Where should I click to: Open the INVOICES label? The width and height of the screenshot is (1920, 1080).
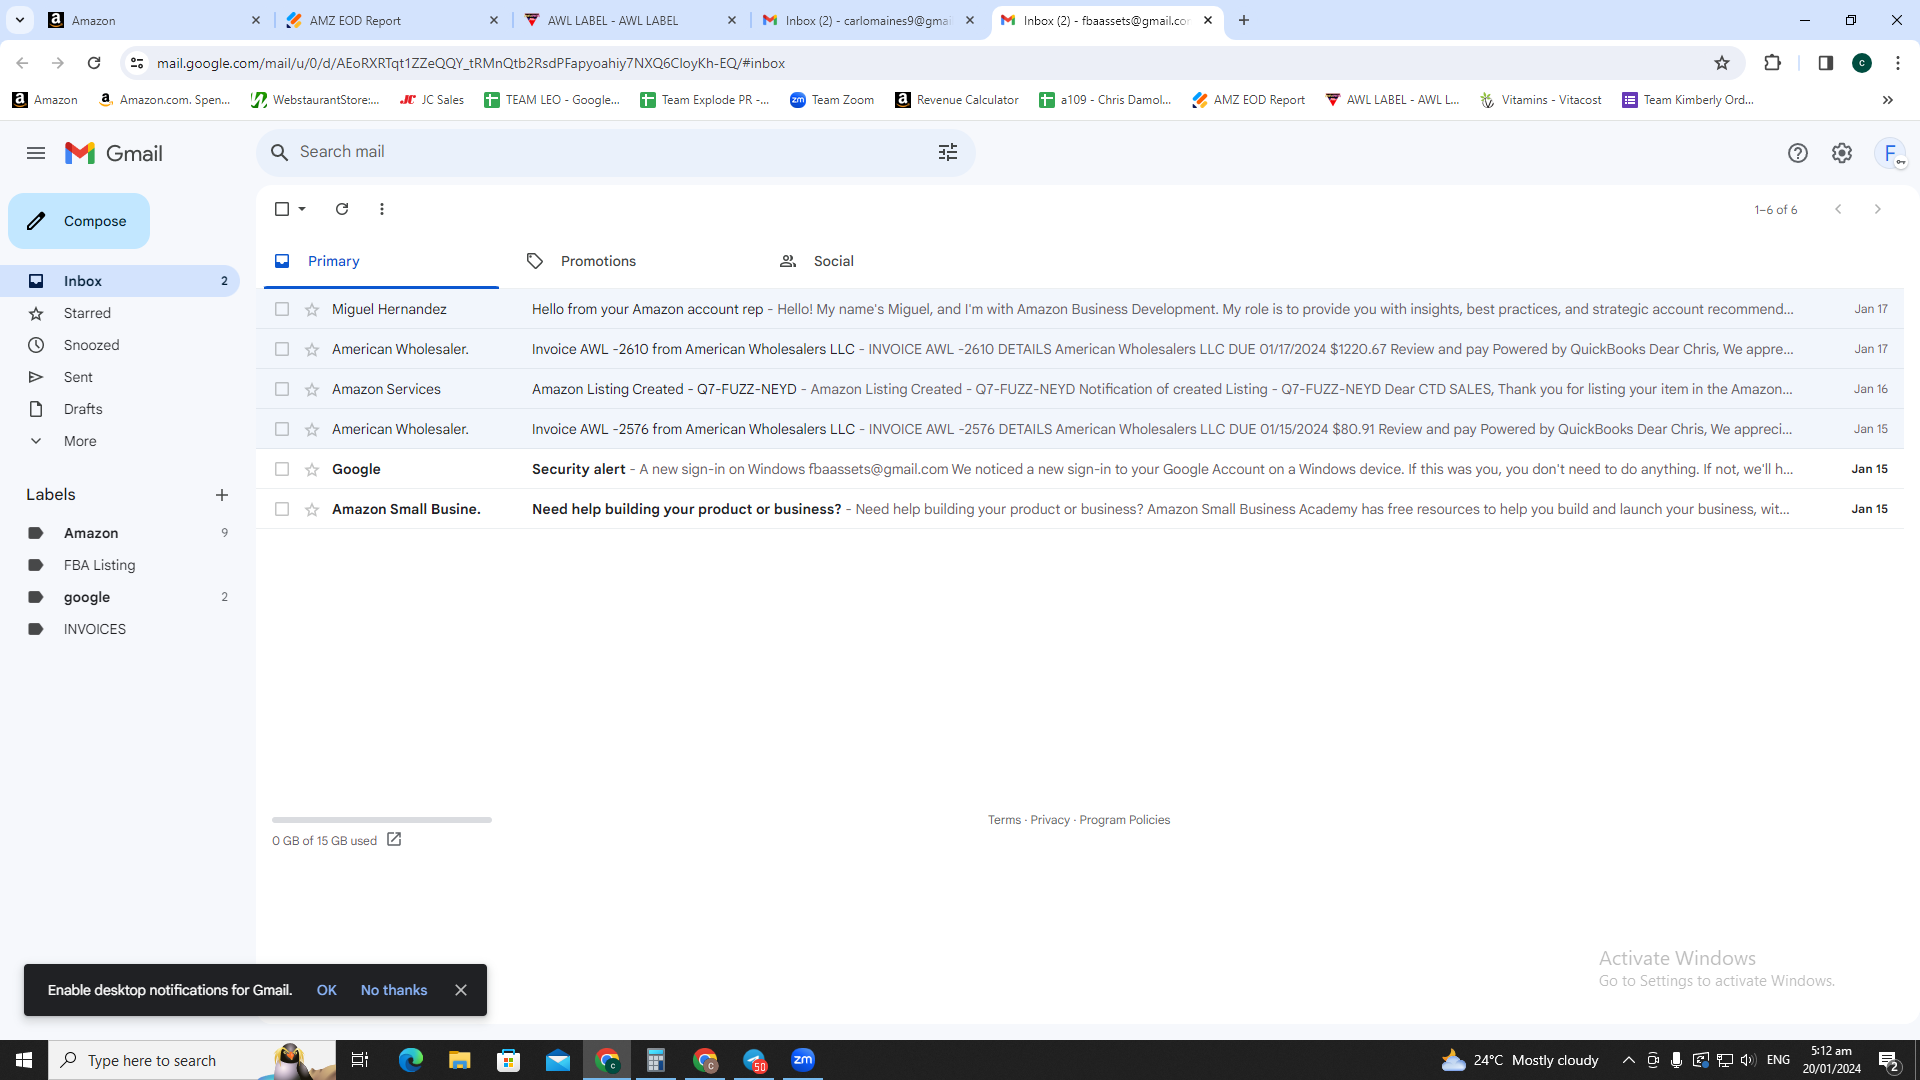tap(120, 629)
